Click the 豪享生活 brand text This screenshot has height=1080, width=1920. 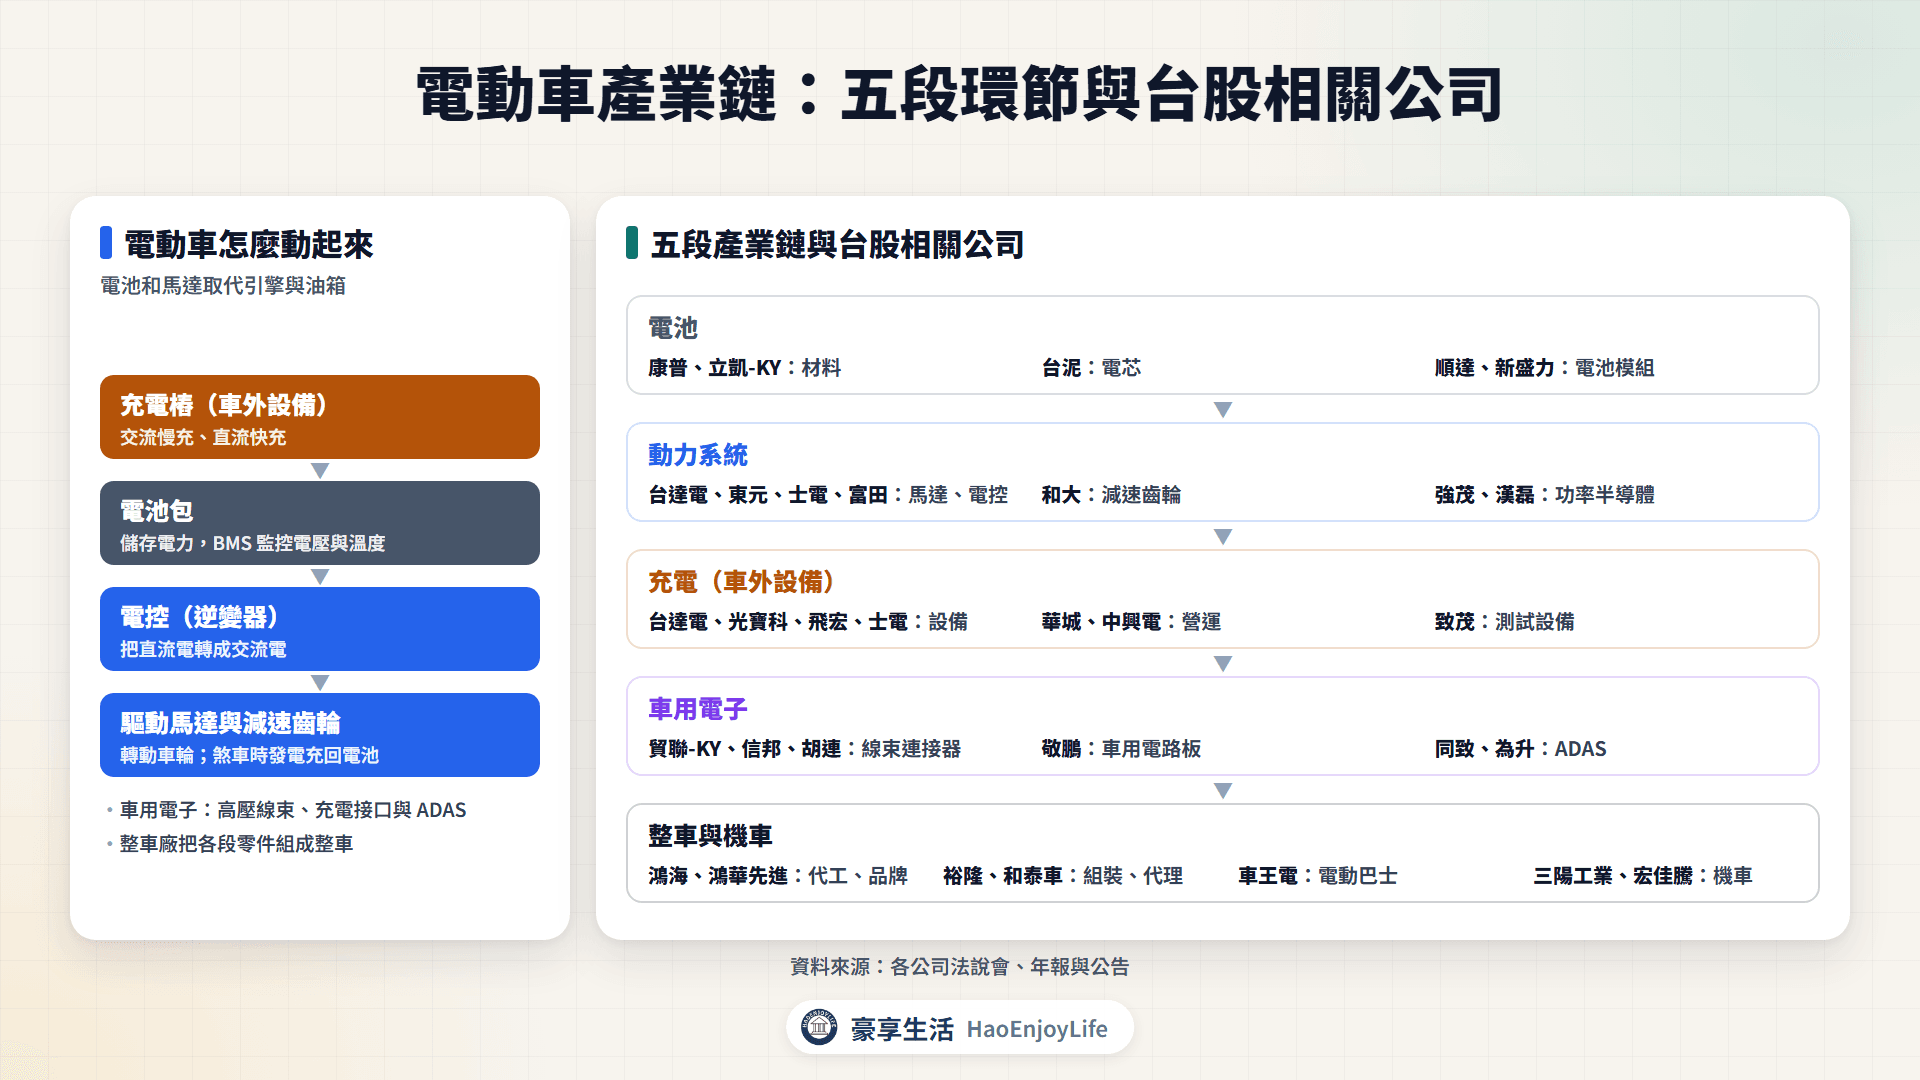click(x=902, y=1029)
